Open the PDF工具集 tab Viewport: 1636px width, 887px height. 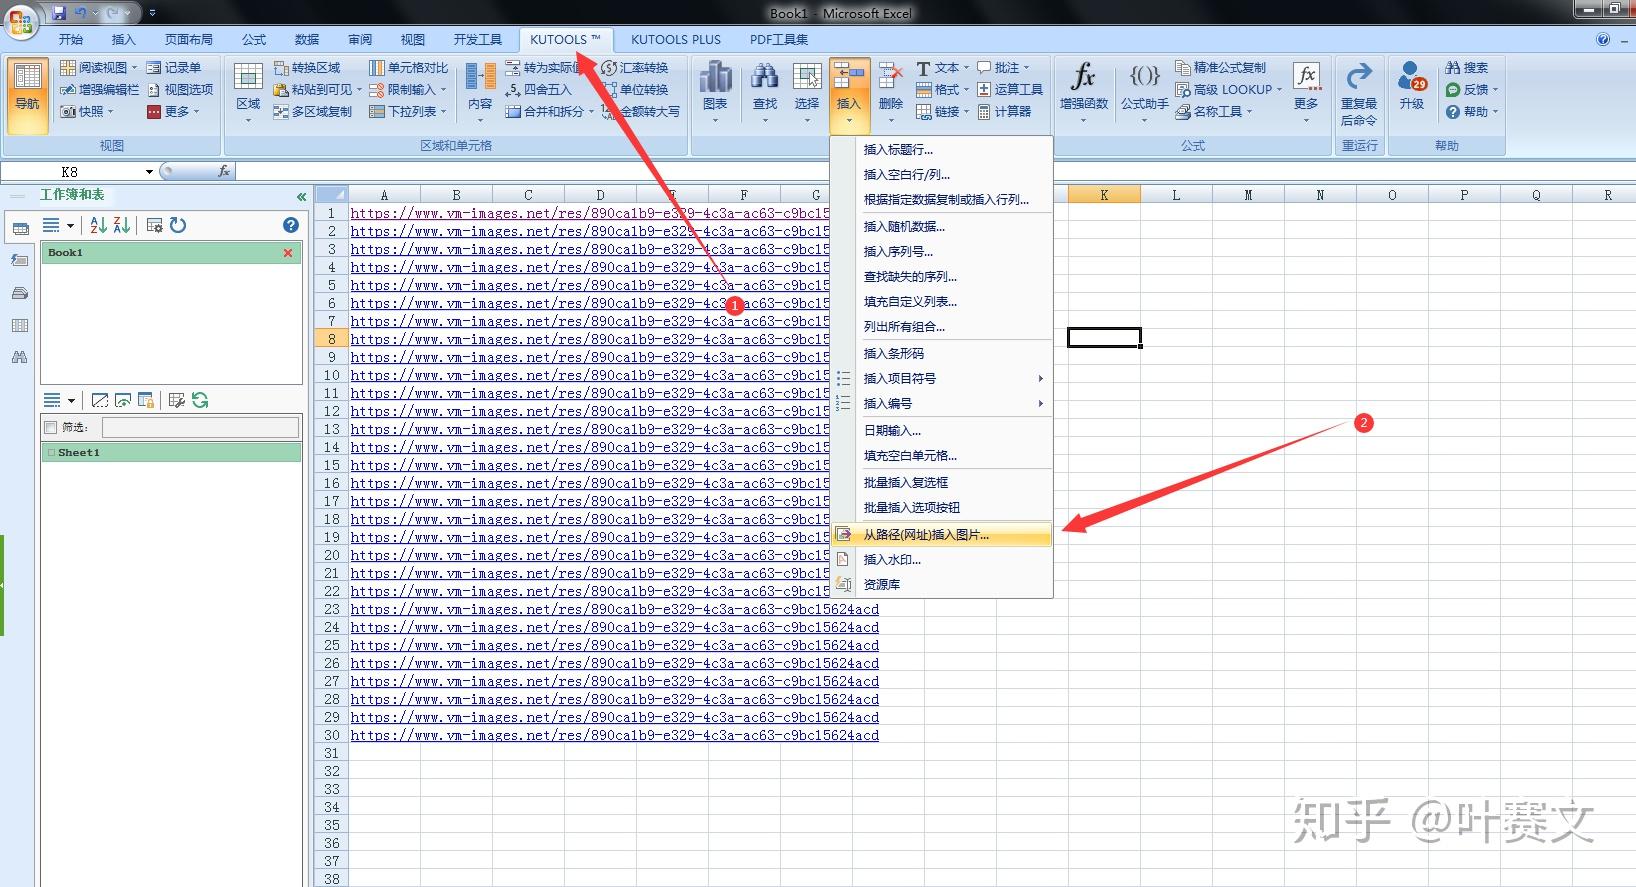tap(779, 39)
